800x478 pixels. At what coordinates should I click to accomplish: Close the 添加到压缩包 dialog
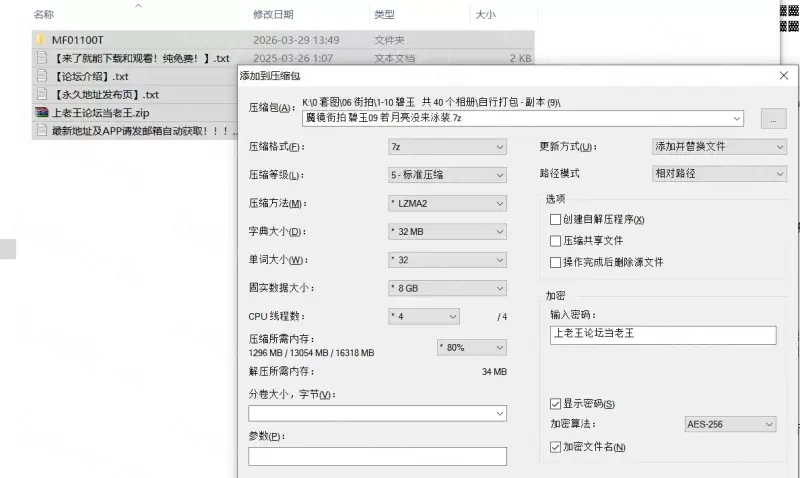pos(782,75)
